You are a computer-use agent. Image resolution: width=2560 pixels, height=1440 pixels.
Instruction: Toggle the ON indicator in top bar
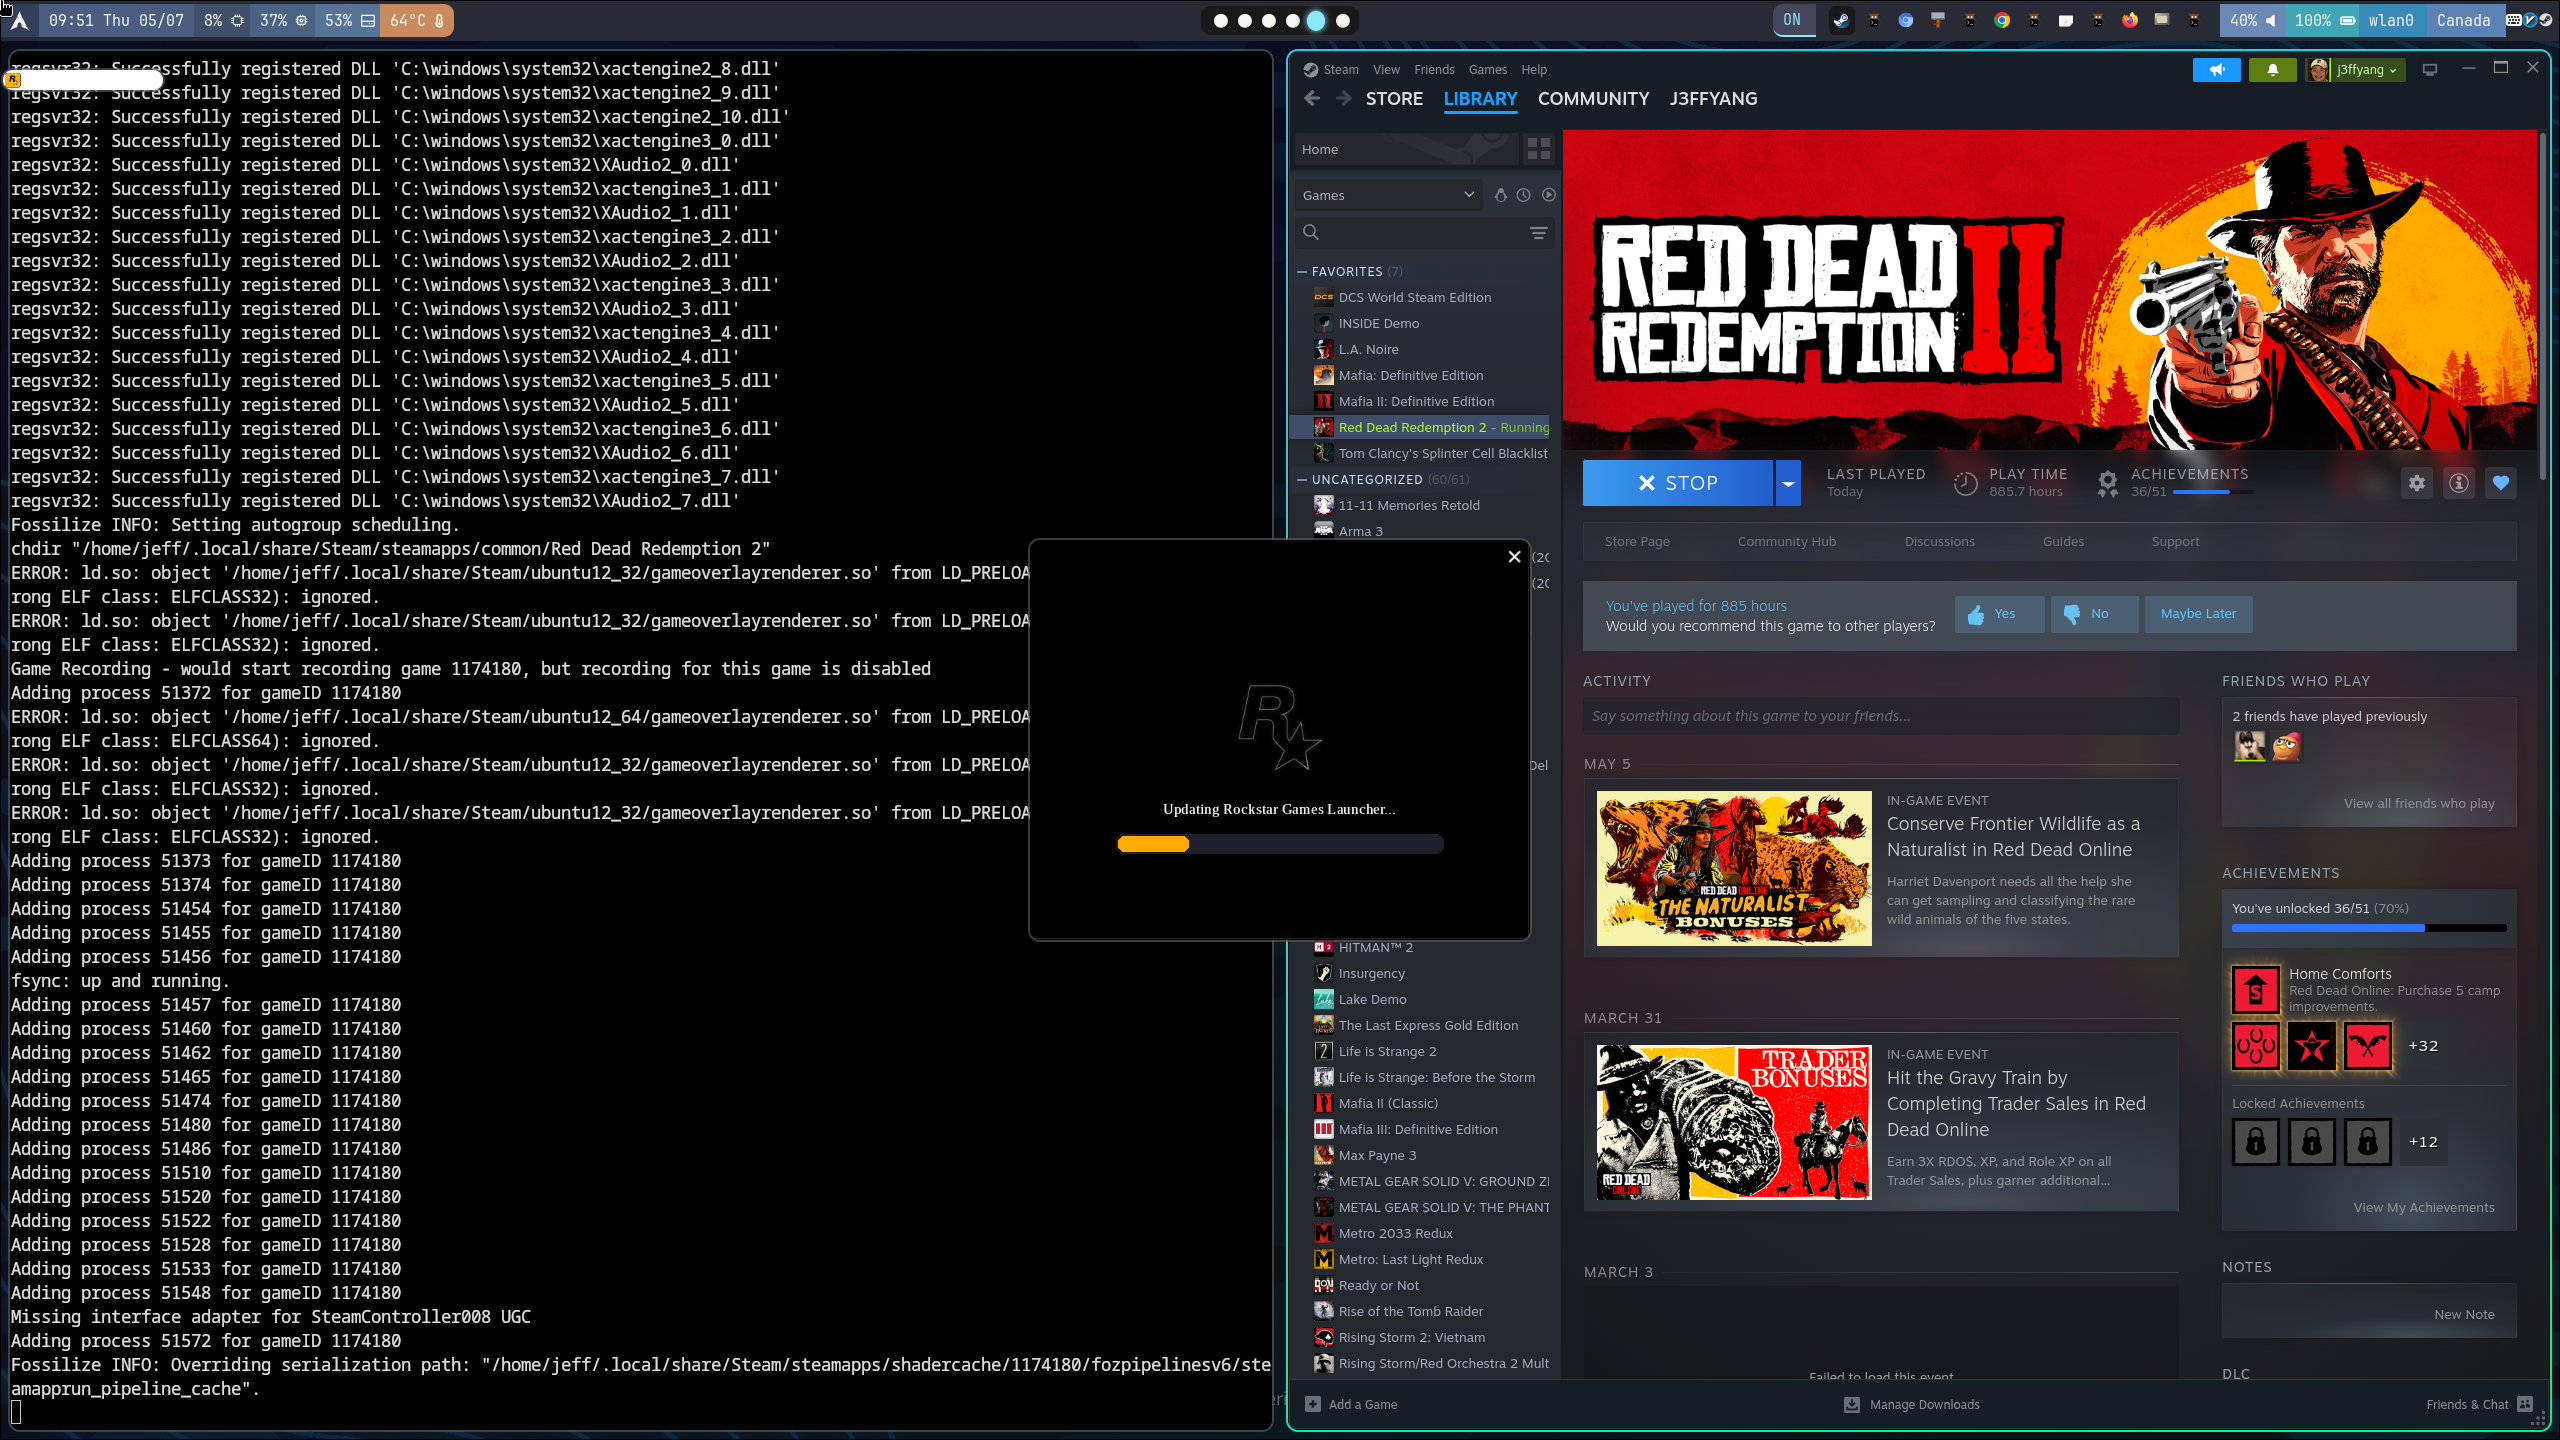coord(1792,20)
